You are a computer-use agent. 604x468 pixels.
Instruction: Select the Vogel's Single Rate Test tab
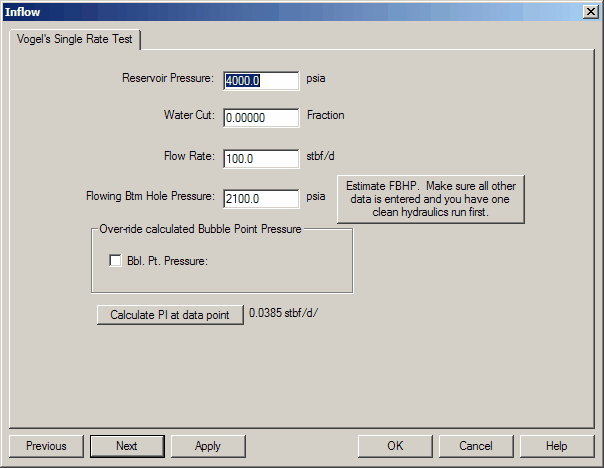75,39
